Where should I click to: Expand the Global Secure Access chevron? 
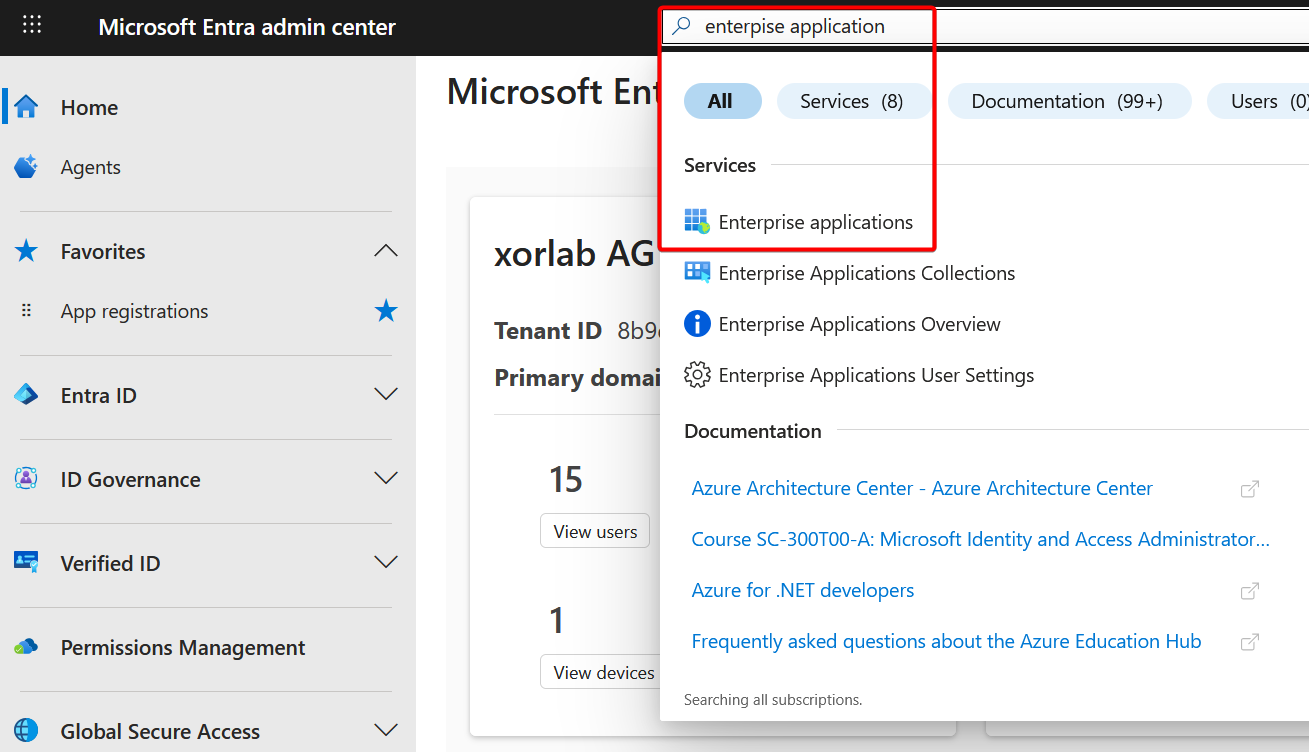coord(386,731)
